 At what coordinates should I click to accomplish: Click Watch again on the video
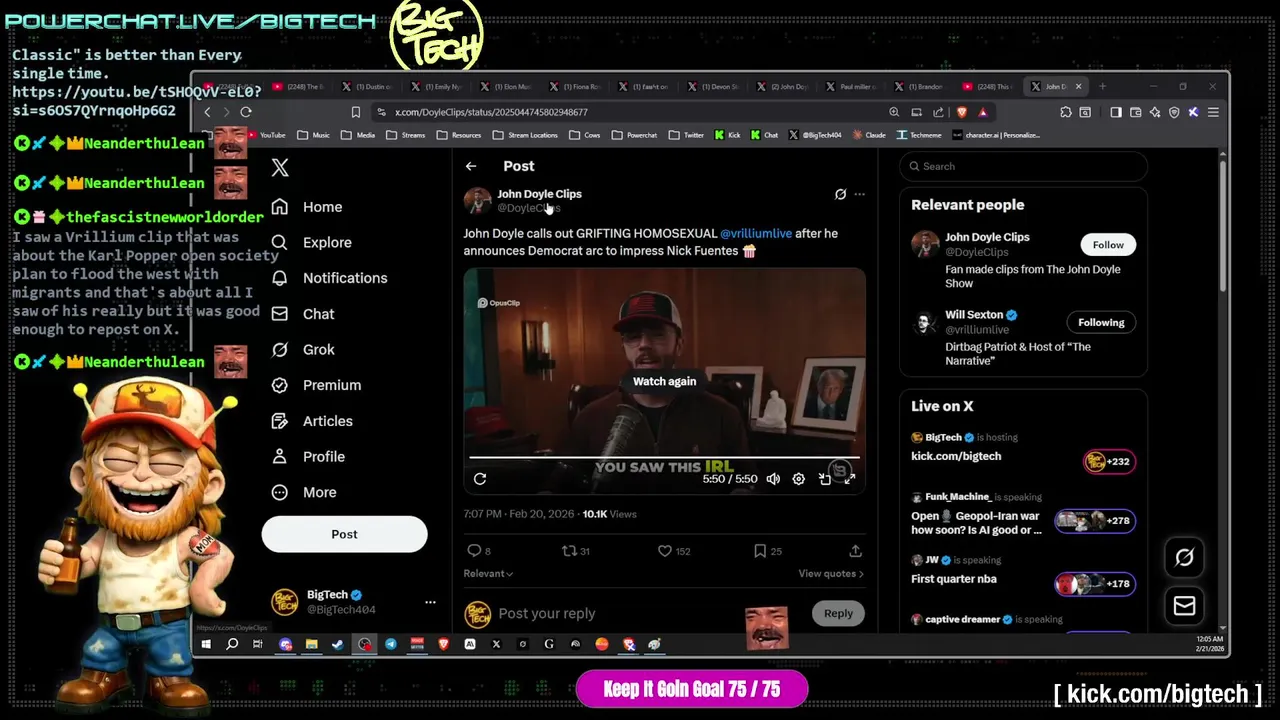click(x=664, y=381)
